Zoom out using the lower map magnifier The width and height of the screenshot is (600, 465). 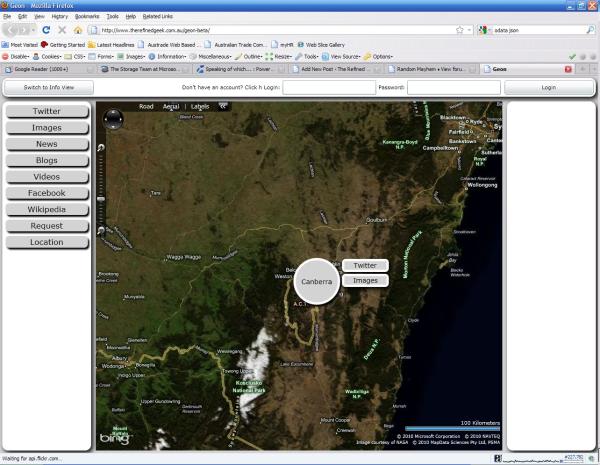click(101, 230)
